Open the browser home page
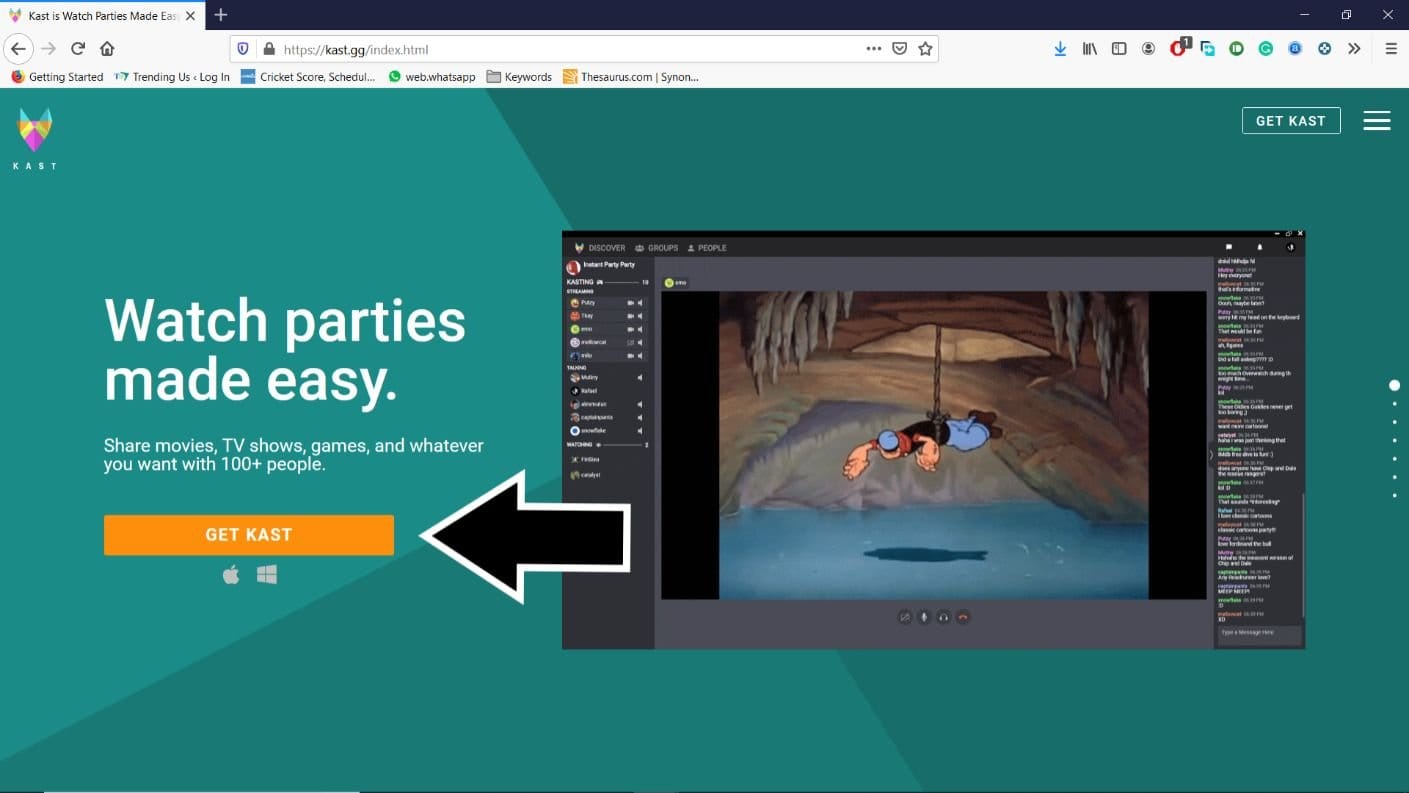The image size is (1409, 793). pyautogui.click(x=107, y=49)
